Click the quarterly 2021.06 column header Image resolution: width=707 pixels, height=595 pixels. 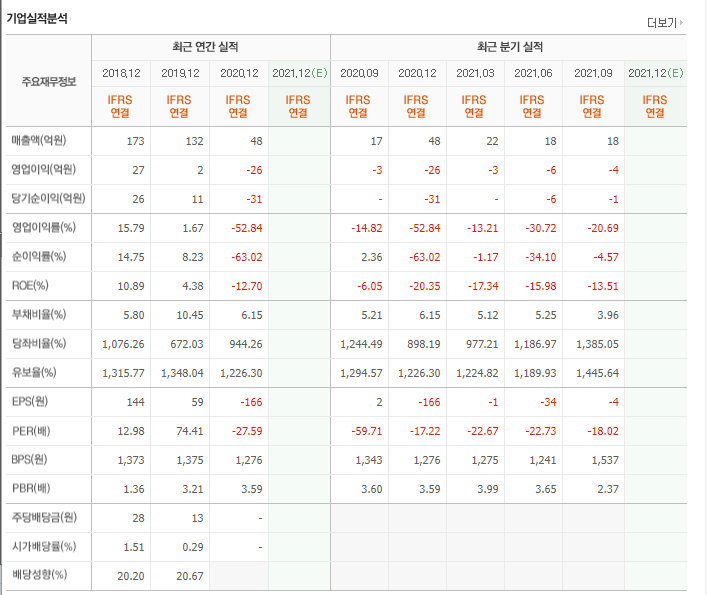tap(533, 73)
